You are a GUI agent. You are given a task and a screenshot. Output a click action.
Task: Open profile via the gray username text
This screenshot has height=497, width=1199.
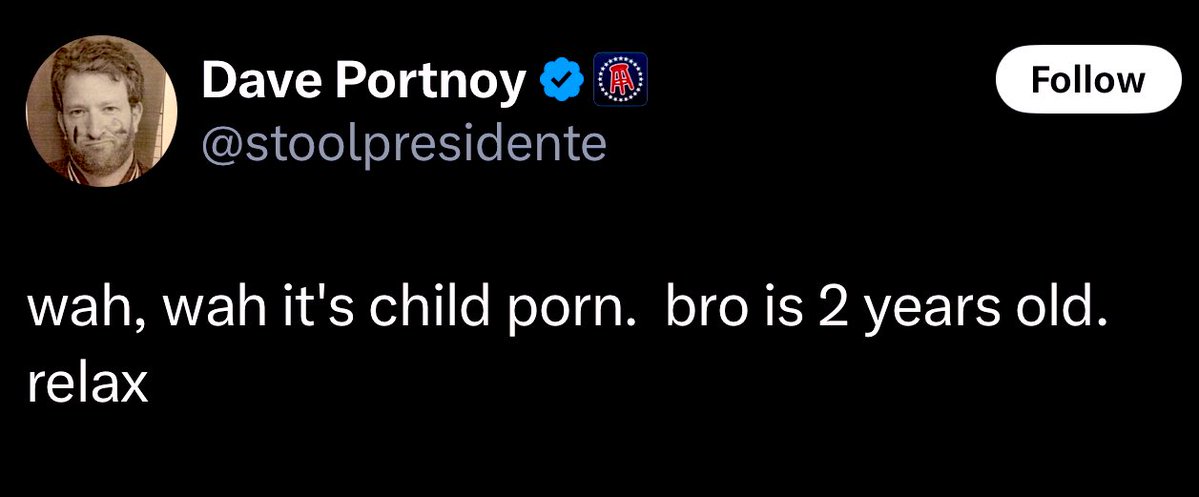click(403, 143)
